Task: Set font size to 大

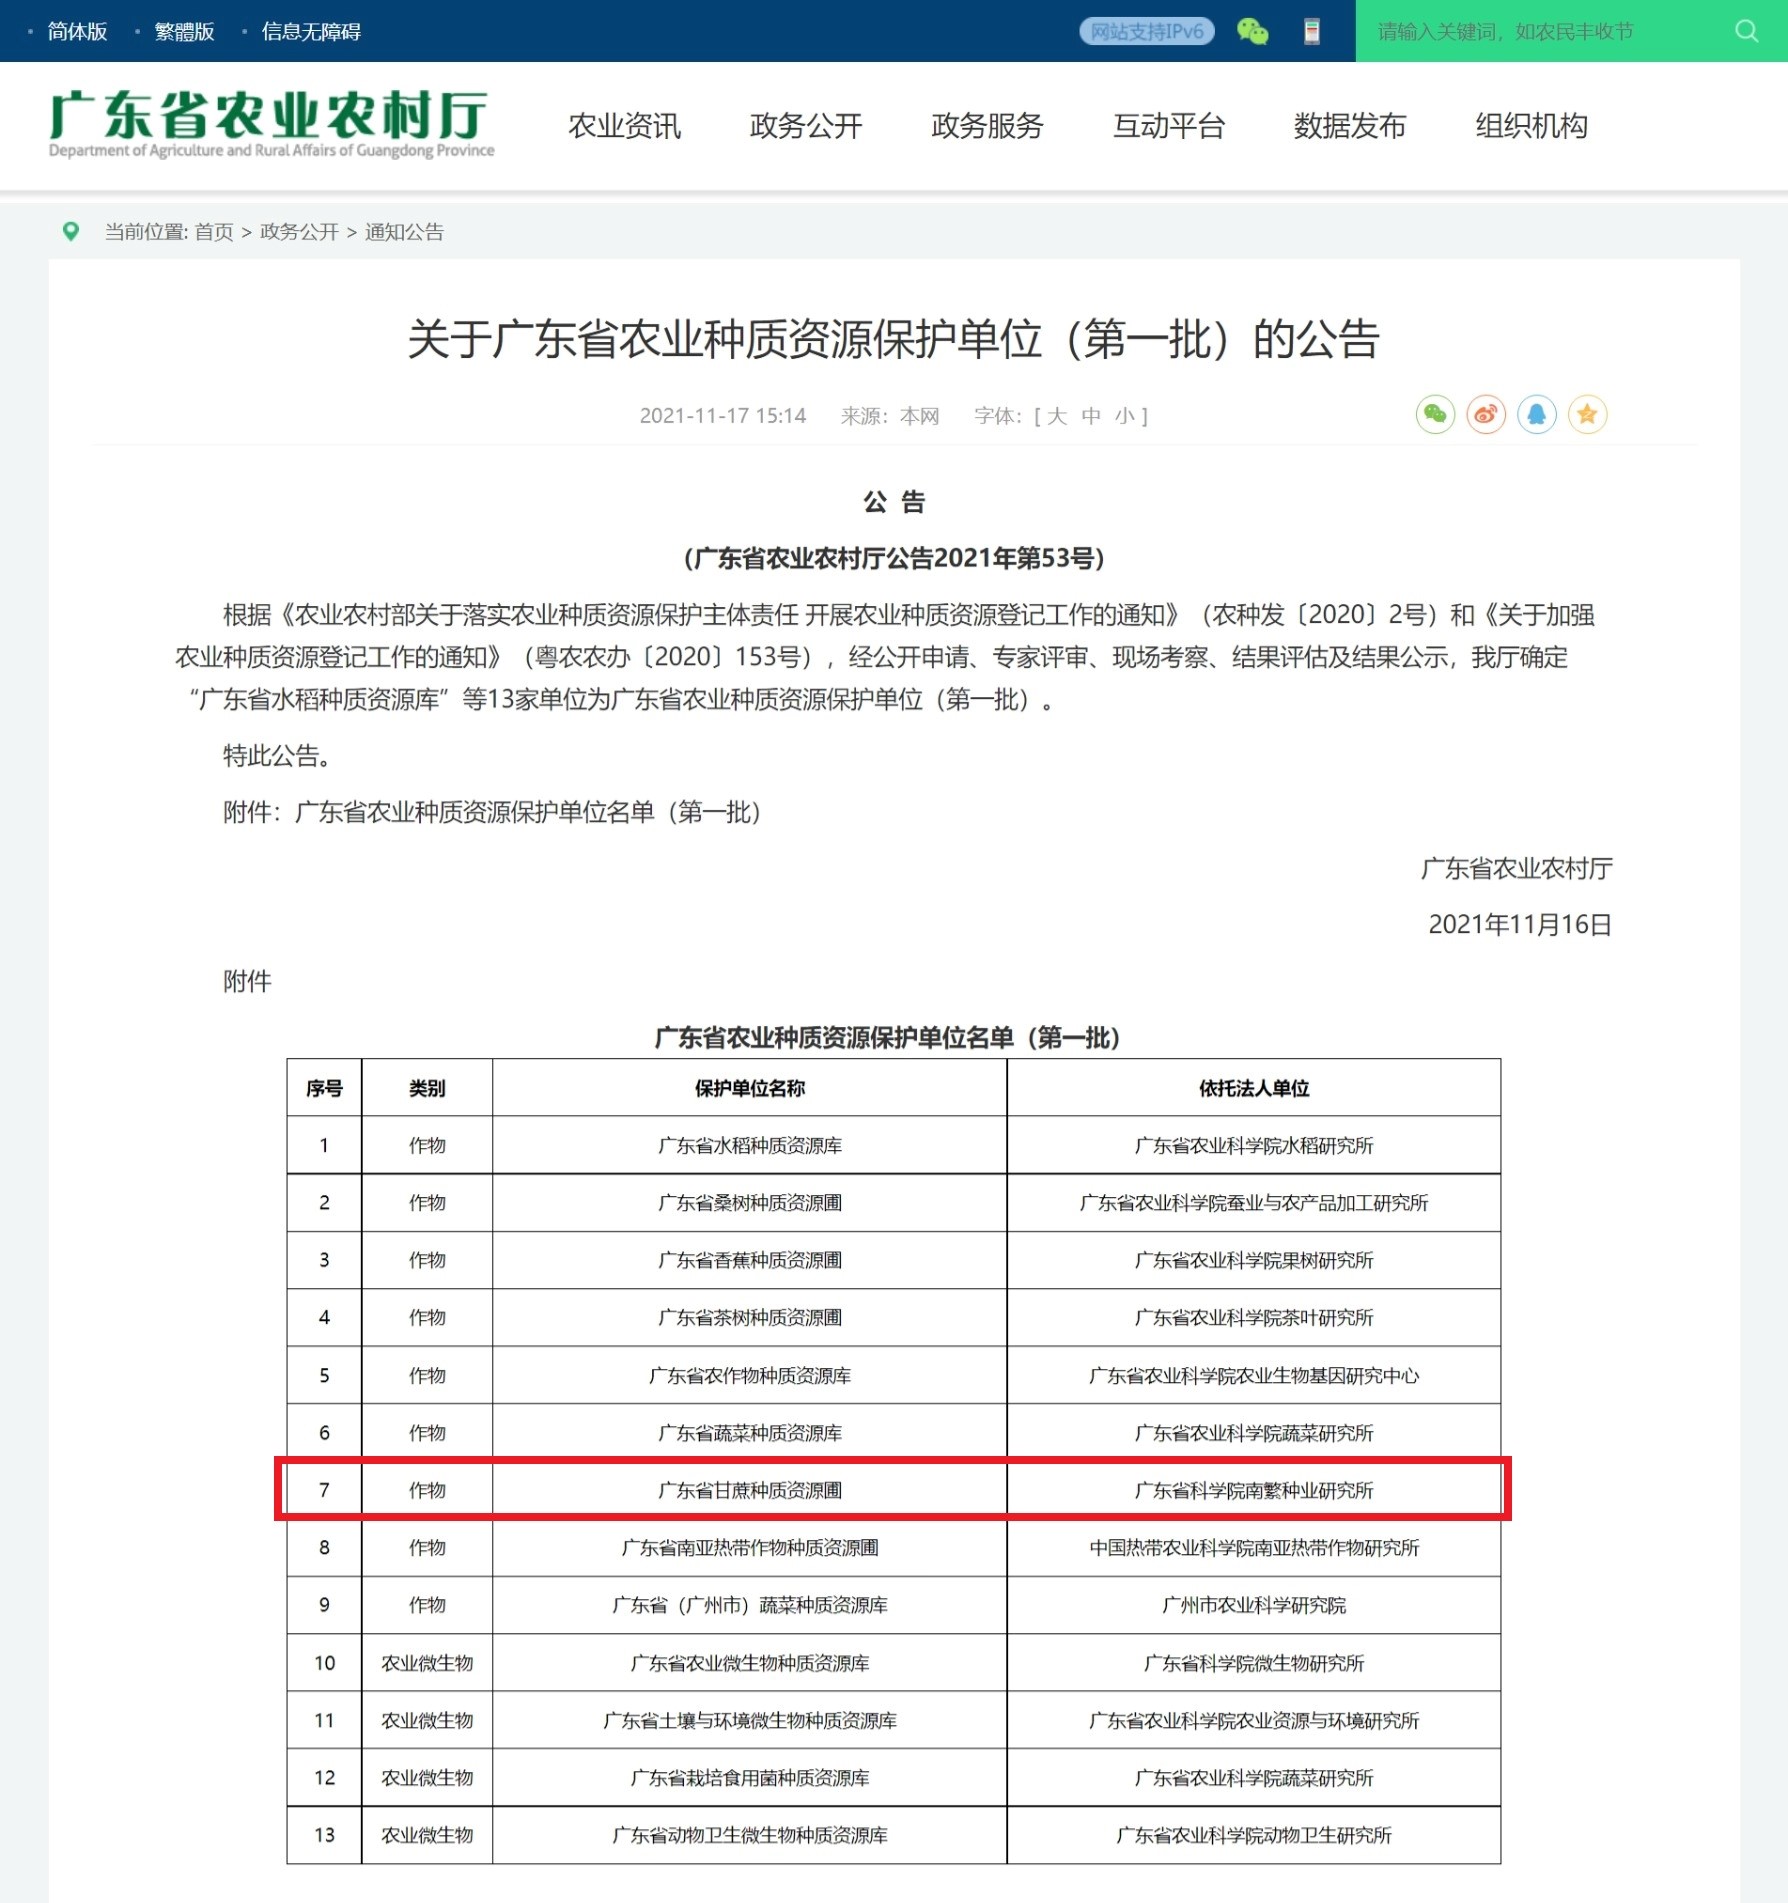Action: click(x=1057, y=415)
